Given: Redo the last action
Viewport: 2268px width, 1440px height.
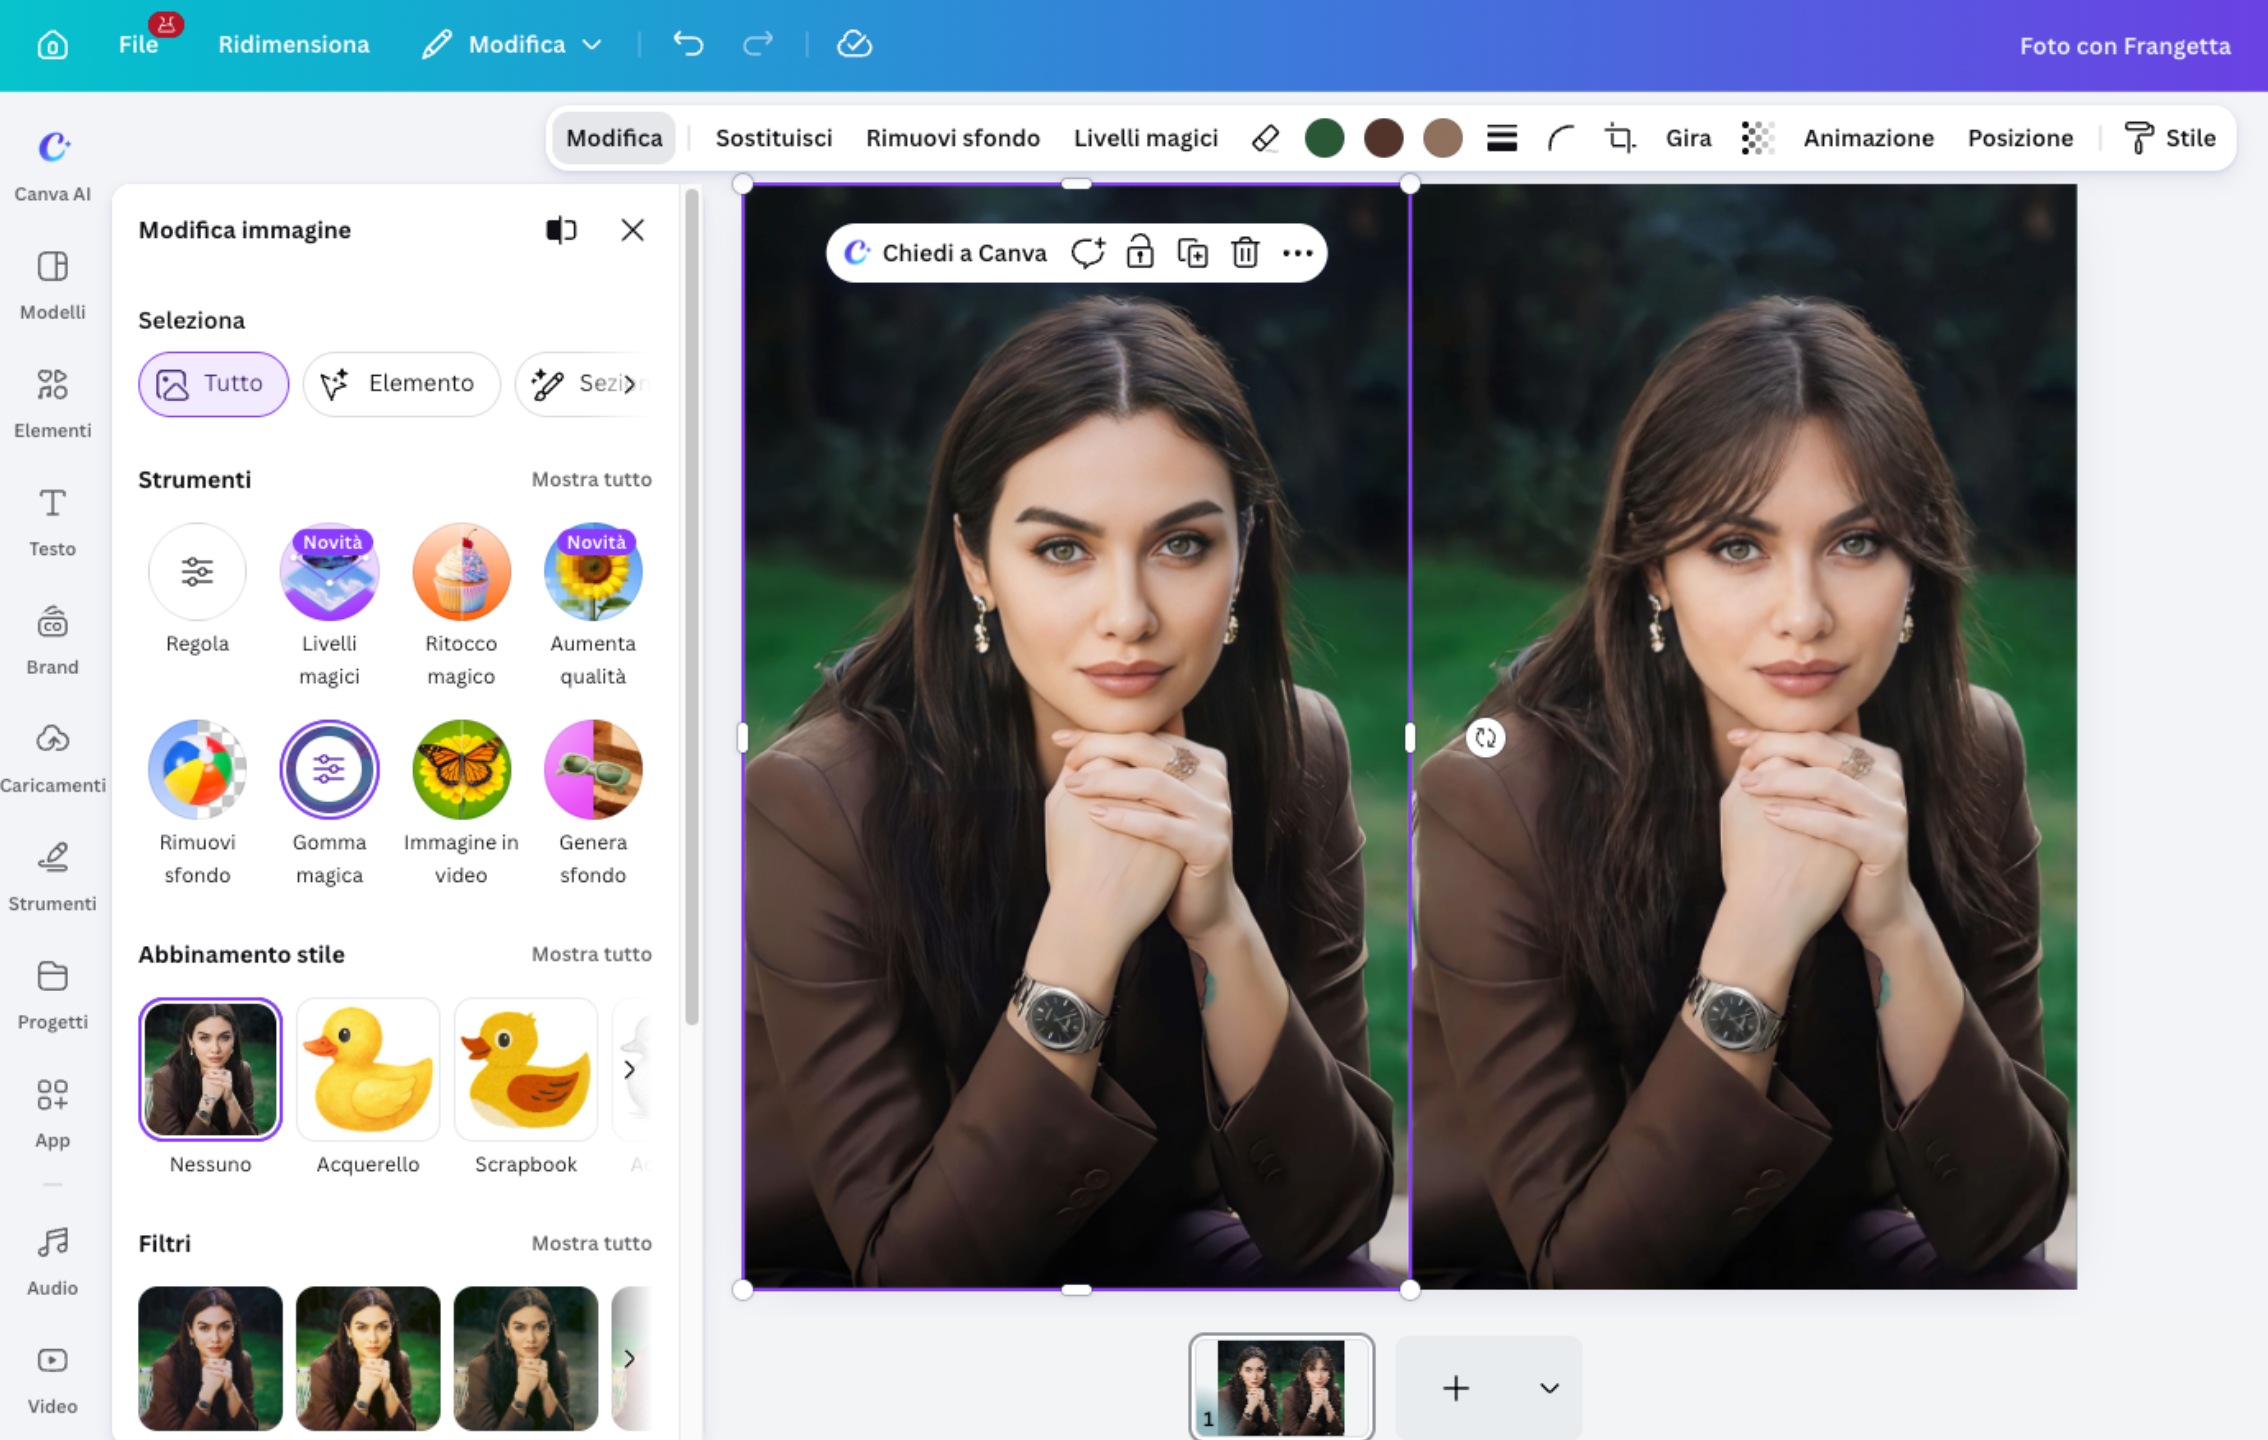Looking at the screenshot, I should click(x=758, y=44).
